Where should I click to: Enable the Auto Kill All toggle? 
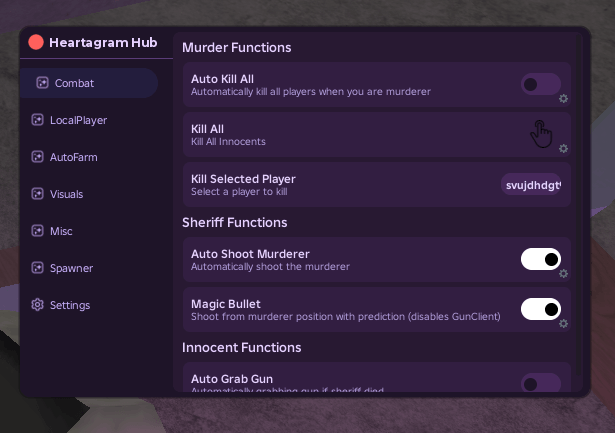tap(541, 84)
